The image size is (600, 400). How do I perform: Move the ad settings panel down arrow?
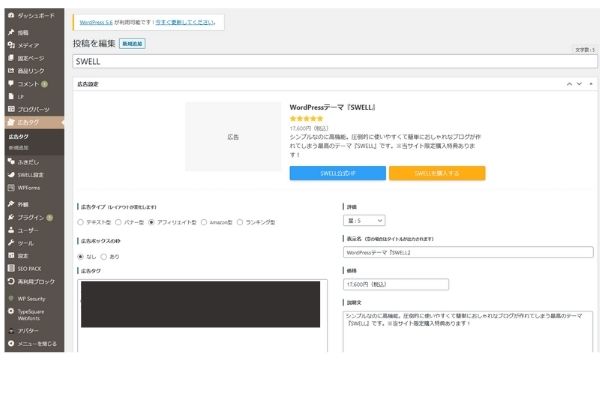click(x=579, y=84)
